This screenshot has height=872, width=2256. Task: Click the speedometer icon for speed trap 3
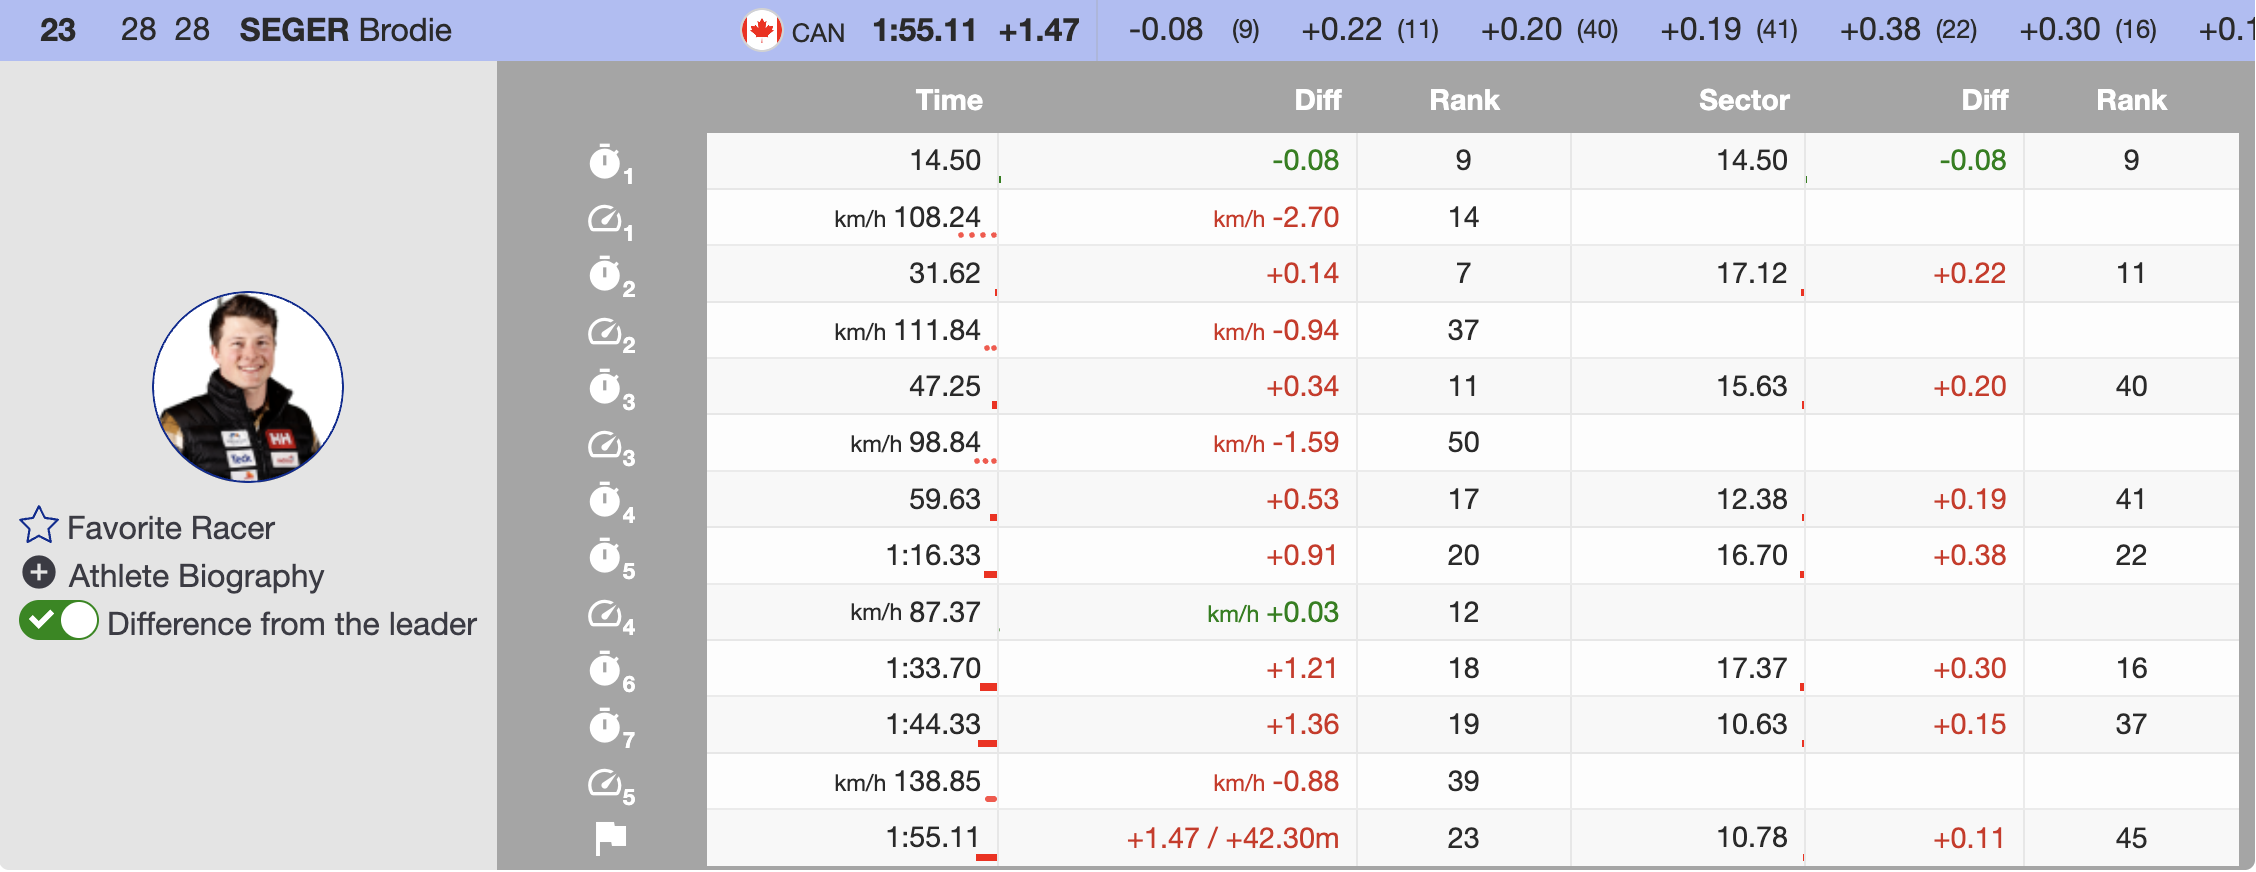pyautogui.click(x=605, y=444)
